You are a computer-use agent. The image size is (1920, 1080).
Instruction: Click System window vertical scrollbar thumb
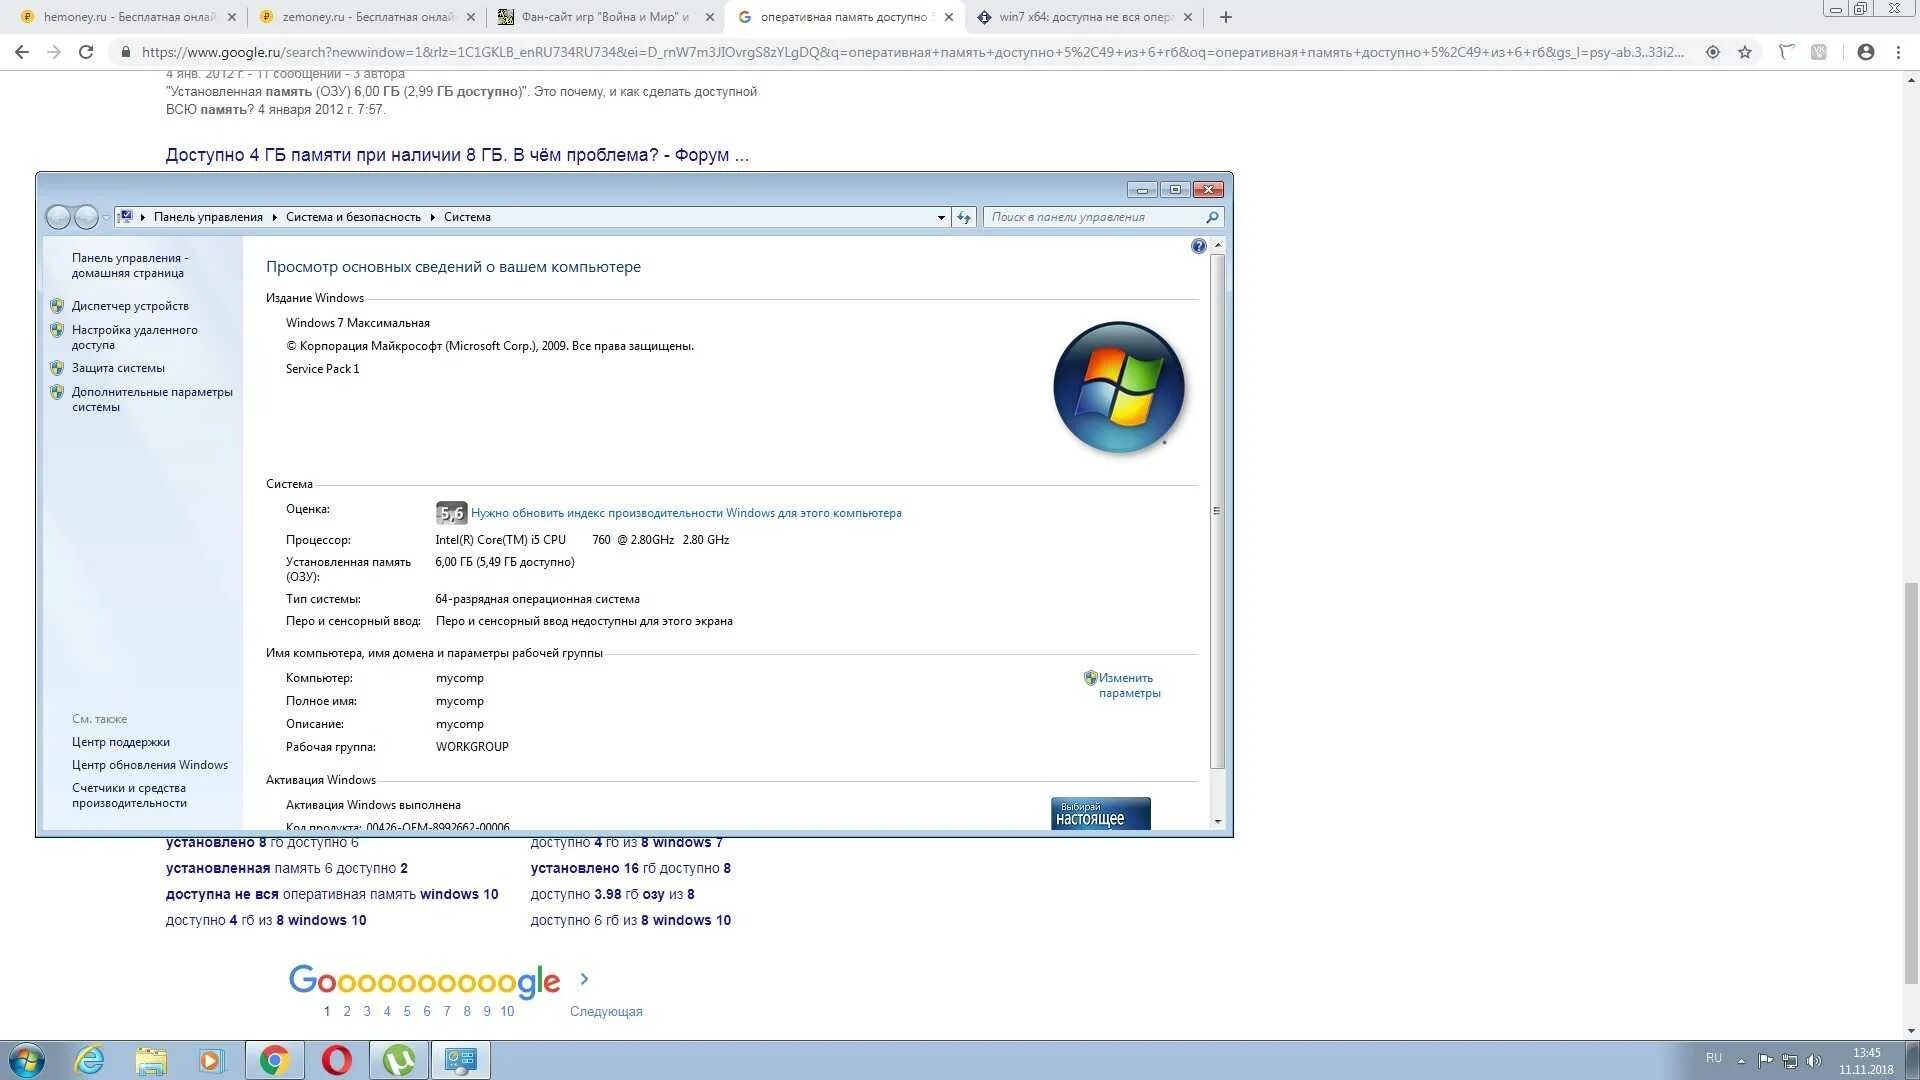pos(1217,510)
